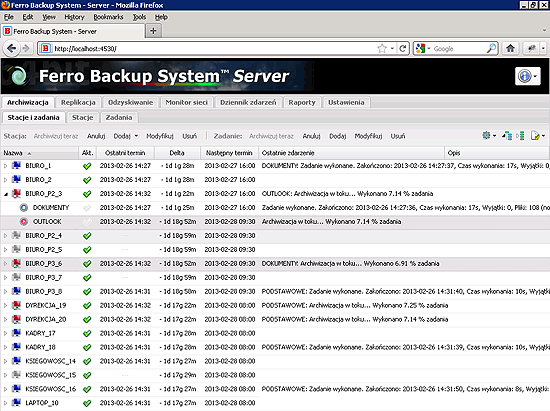Expand the BIURO_2 station row
This screenshot has width=550, height=411.
pos(6,180)
